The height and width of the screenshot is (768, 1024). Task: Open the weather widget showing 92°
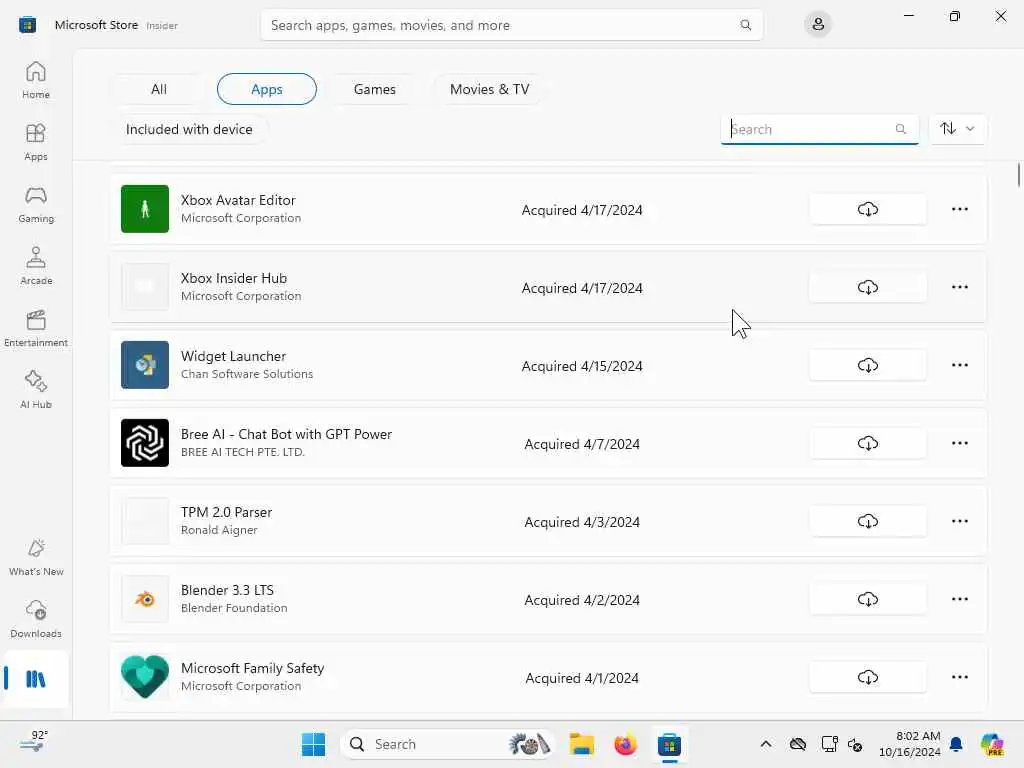click(x=33, y=742)
